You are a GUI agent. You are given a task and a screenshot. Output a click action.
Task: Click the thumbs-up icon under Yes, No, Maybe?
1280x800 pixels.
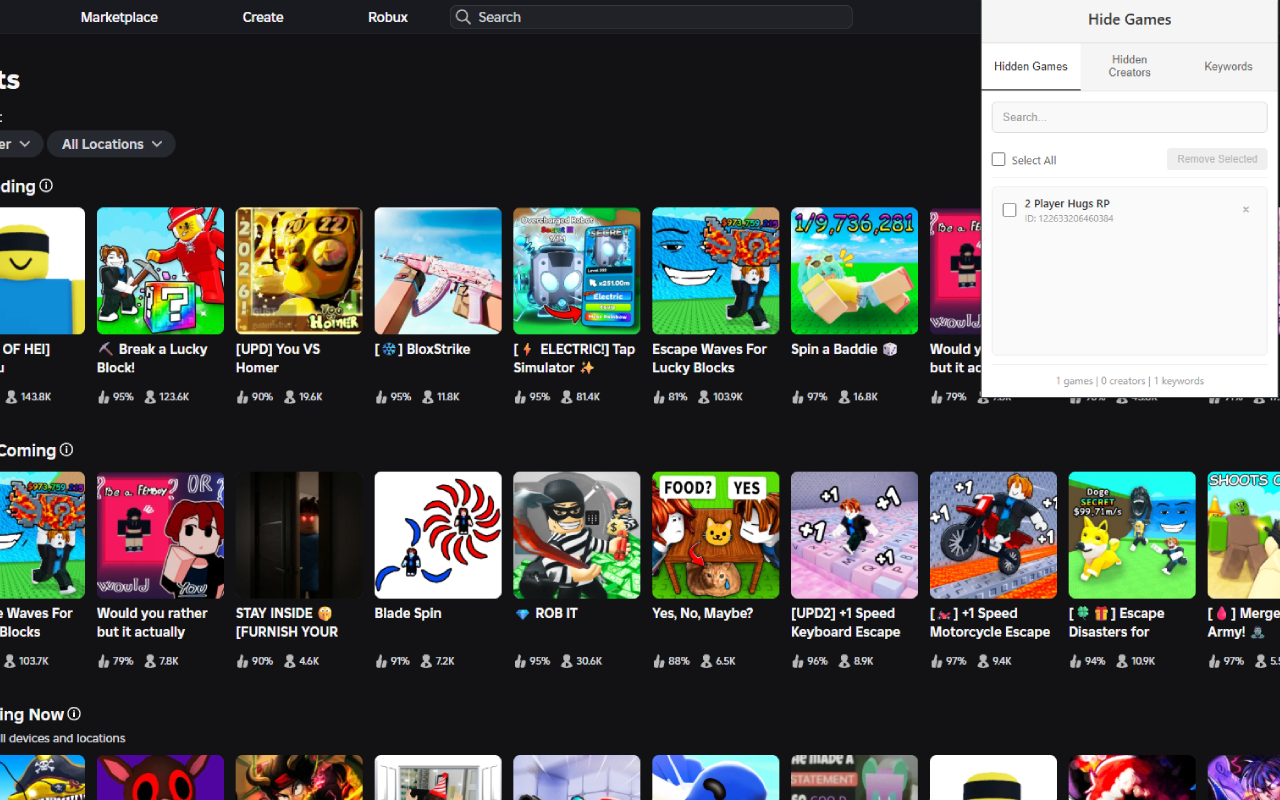click(659, 661)
